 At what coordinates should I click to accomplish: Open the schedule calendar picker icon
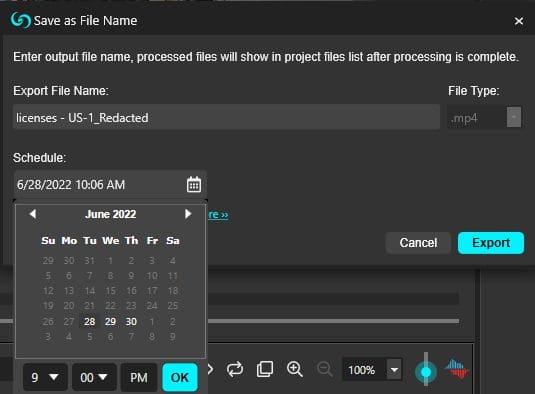(x=194, y=185)
